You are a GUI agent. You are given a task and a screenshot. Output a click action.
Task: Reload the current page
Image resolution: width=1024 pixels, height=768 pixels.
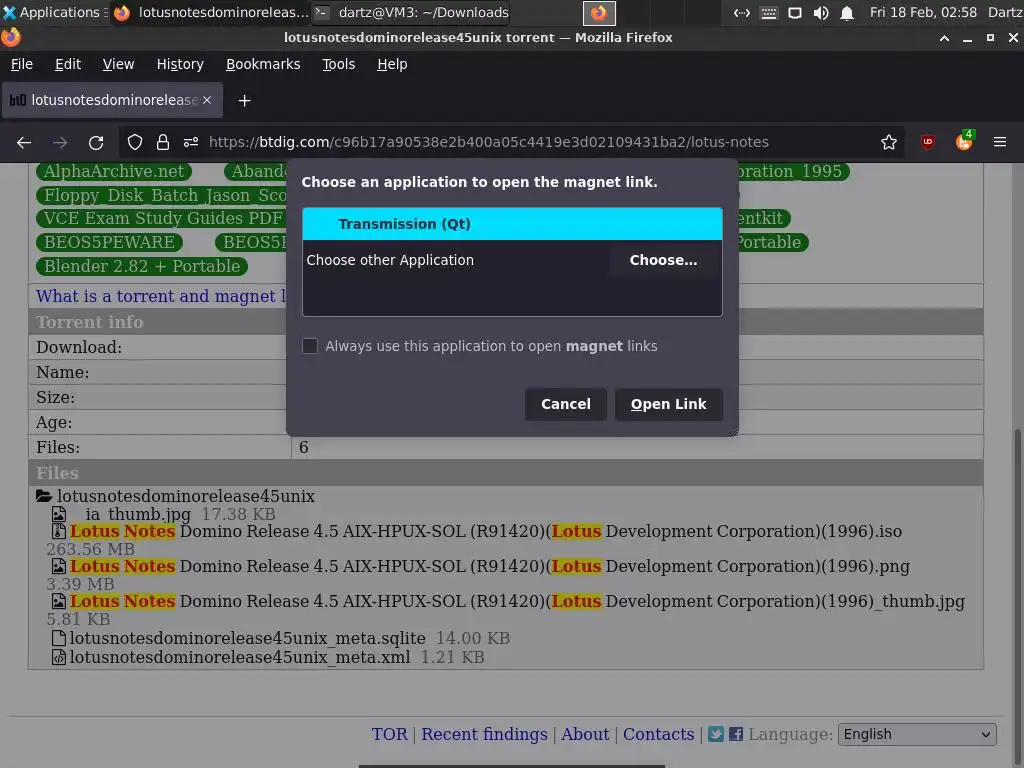click(96, 142)
